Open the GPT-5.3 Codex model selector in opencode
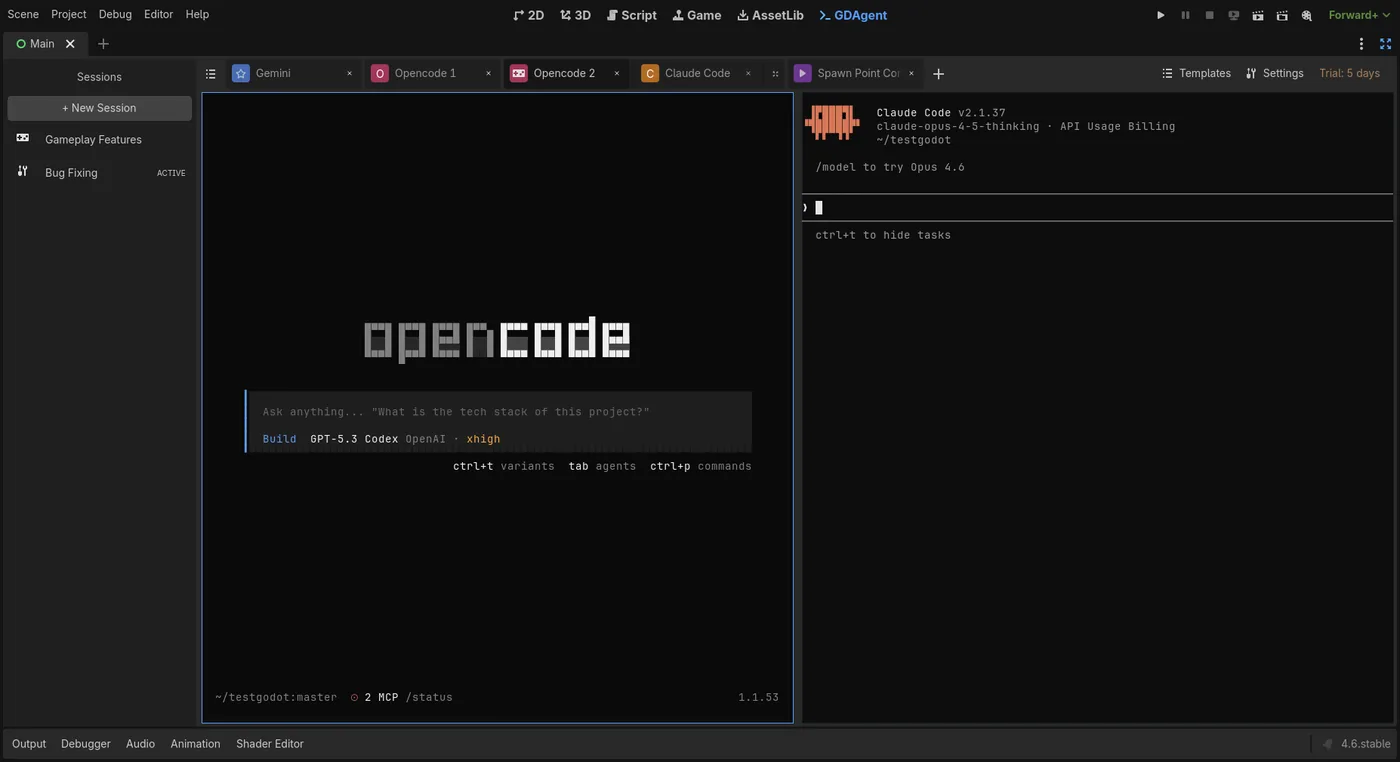Screen dimensions: 1400x762 354,438
